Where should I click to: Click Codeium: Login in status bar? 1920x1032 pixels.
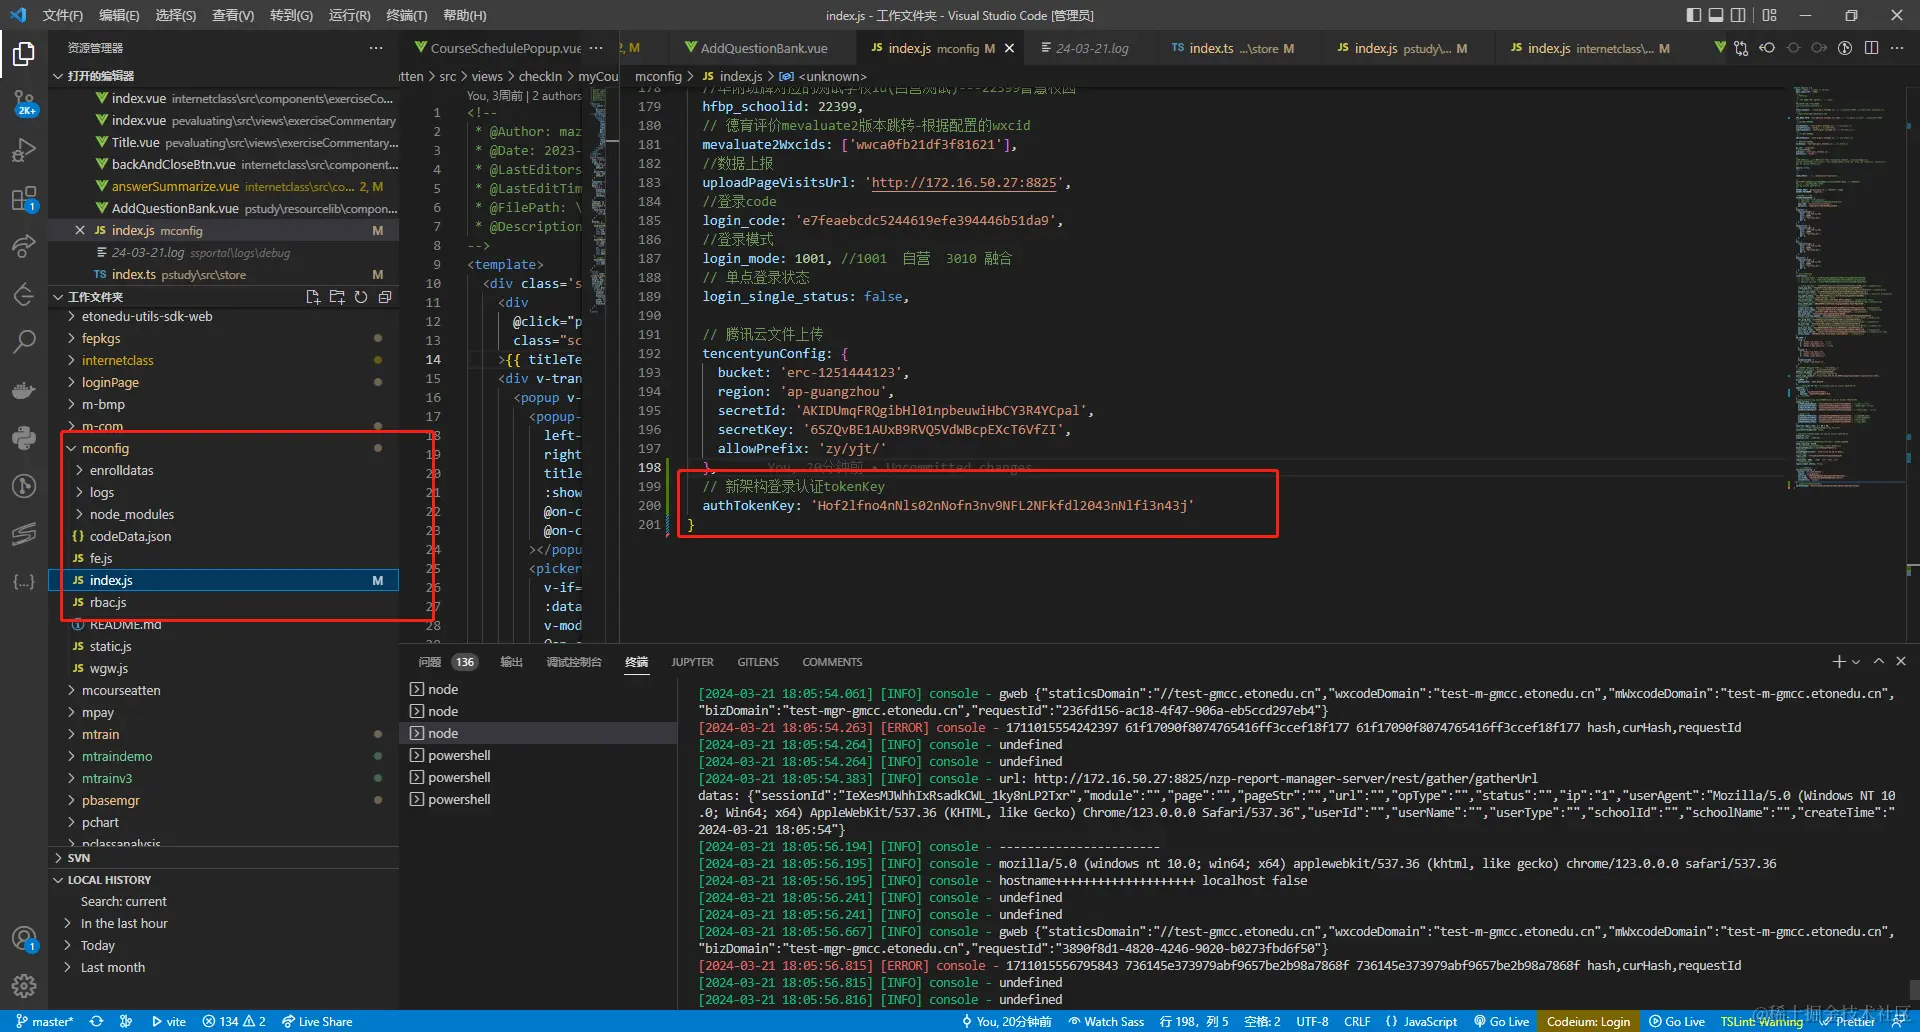click(x=1587, y=1021)
